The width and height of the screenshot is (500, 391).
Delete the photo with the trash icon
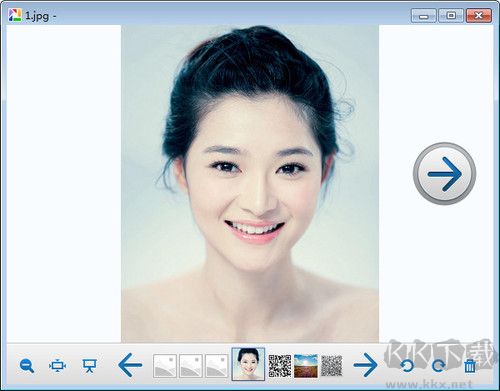click(x=470, y=366)
